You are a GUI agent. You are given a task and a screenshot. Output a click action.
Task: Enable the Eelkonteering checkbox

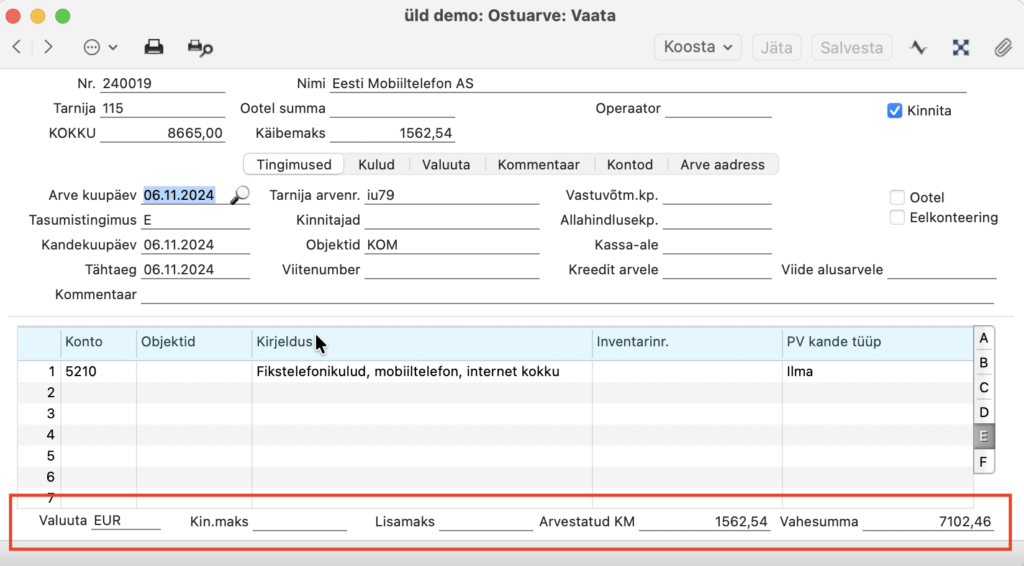point(897,217)
